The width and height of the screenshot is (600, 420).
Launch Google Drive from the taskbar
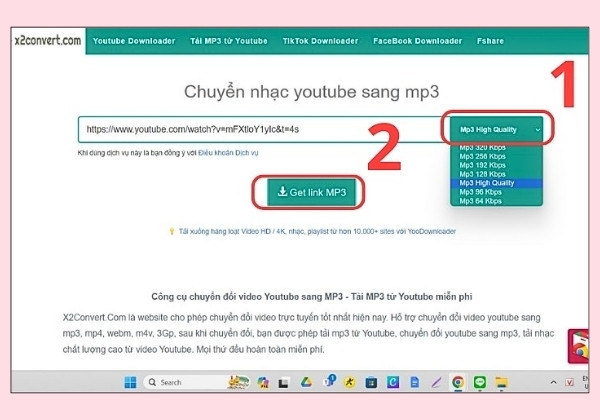tap(306, 382)
